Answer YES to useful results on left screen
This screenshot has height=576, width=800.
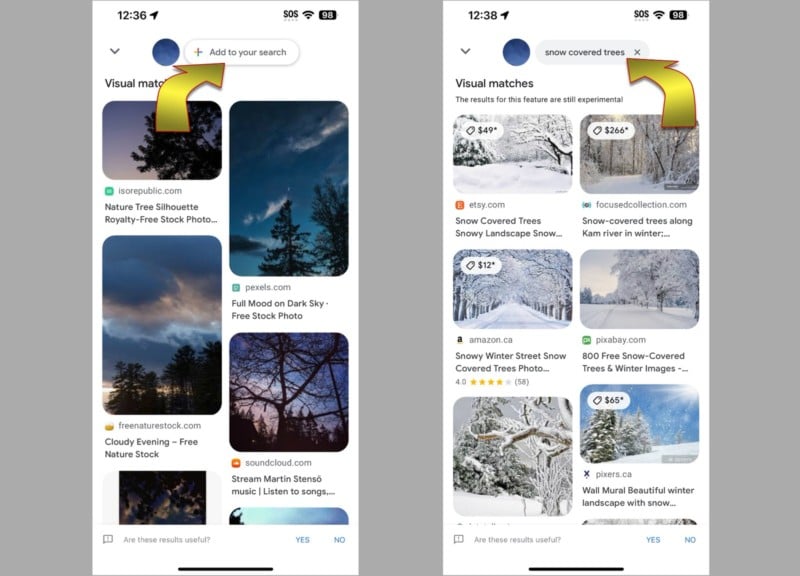(x=303, y=540)
